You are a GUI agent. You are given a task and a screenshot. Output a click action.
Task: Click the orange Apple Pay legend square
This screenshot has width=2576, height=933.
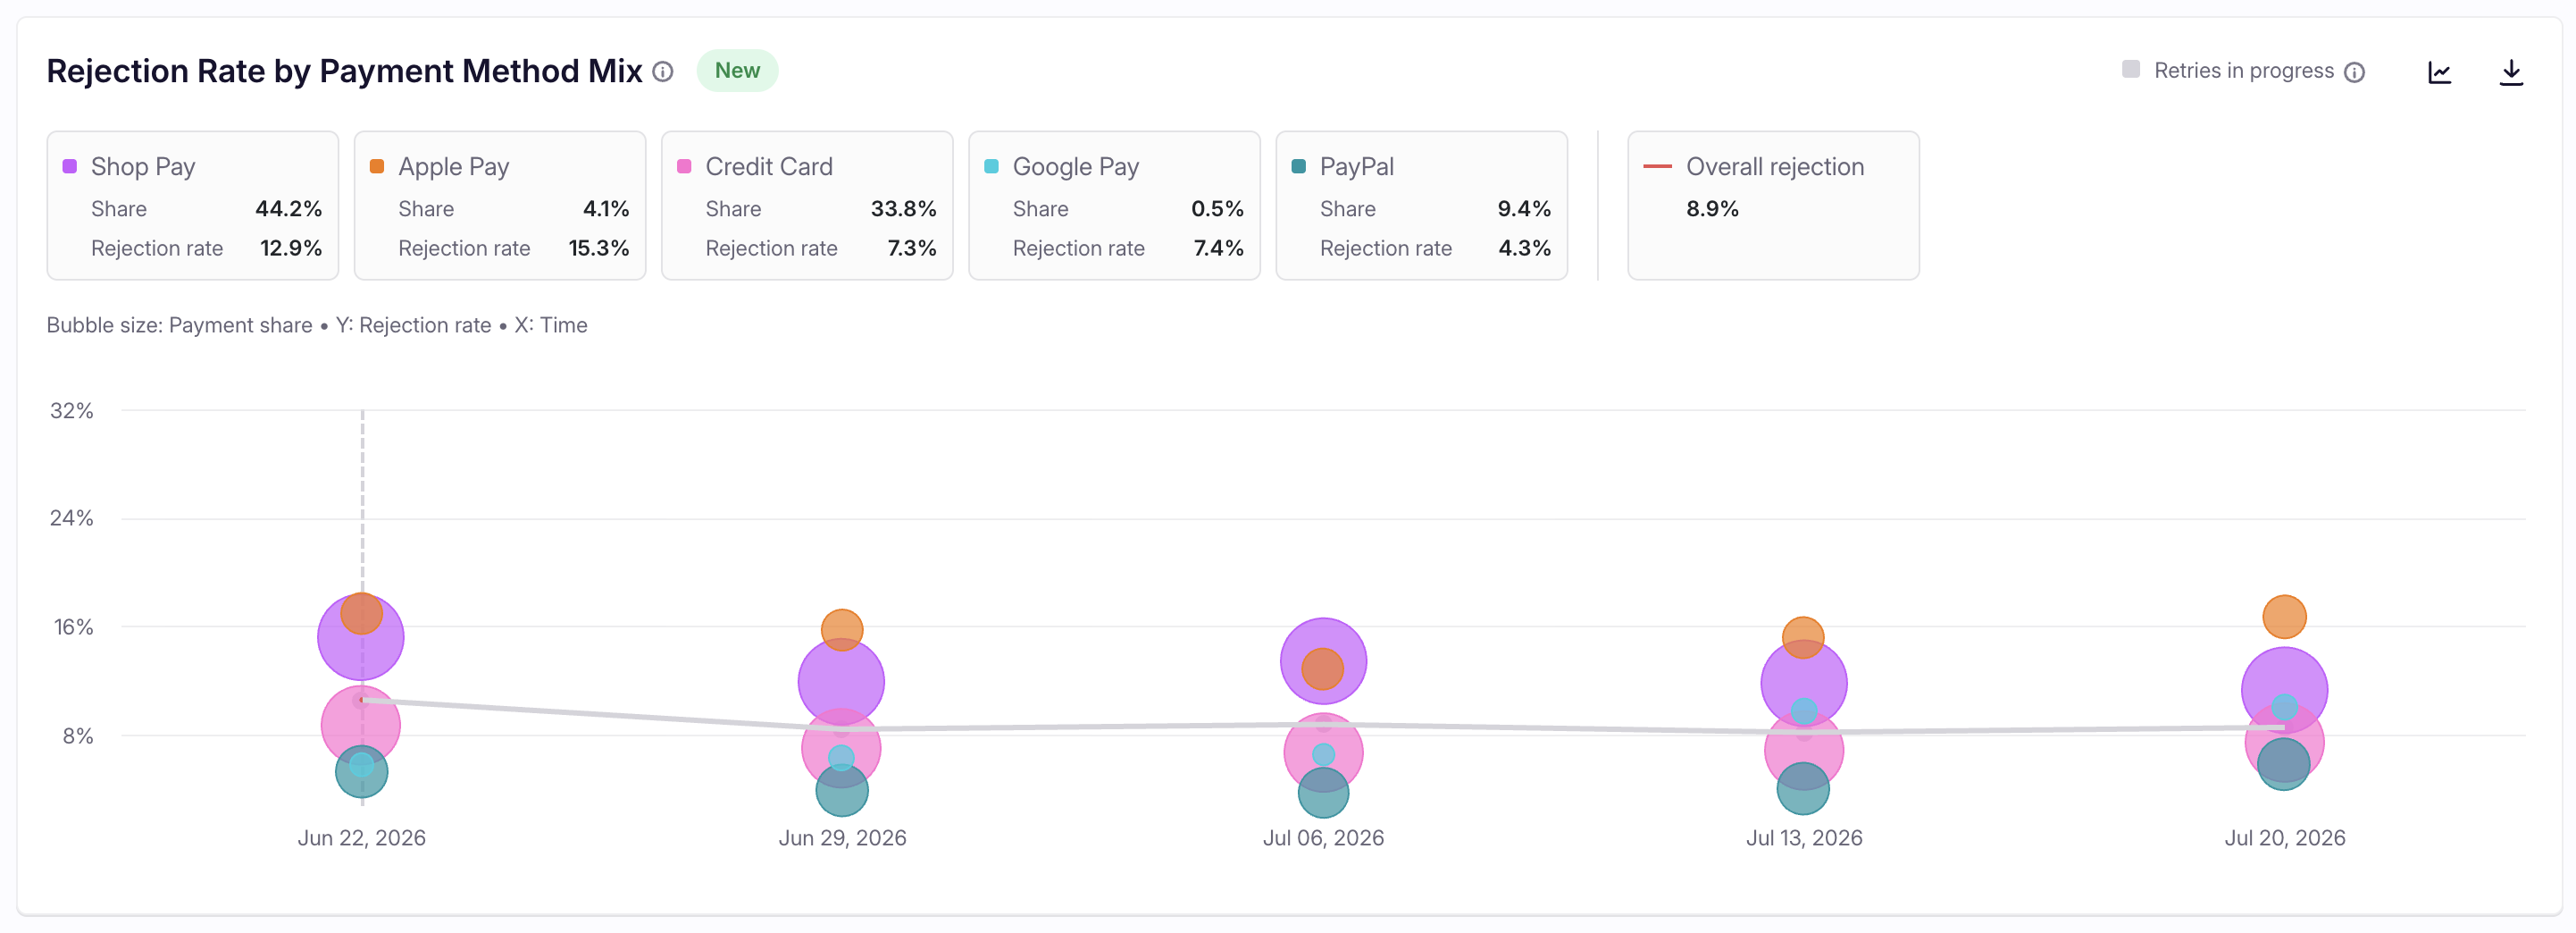click(x=377, y=166)
